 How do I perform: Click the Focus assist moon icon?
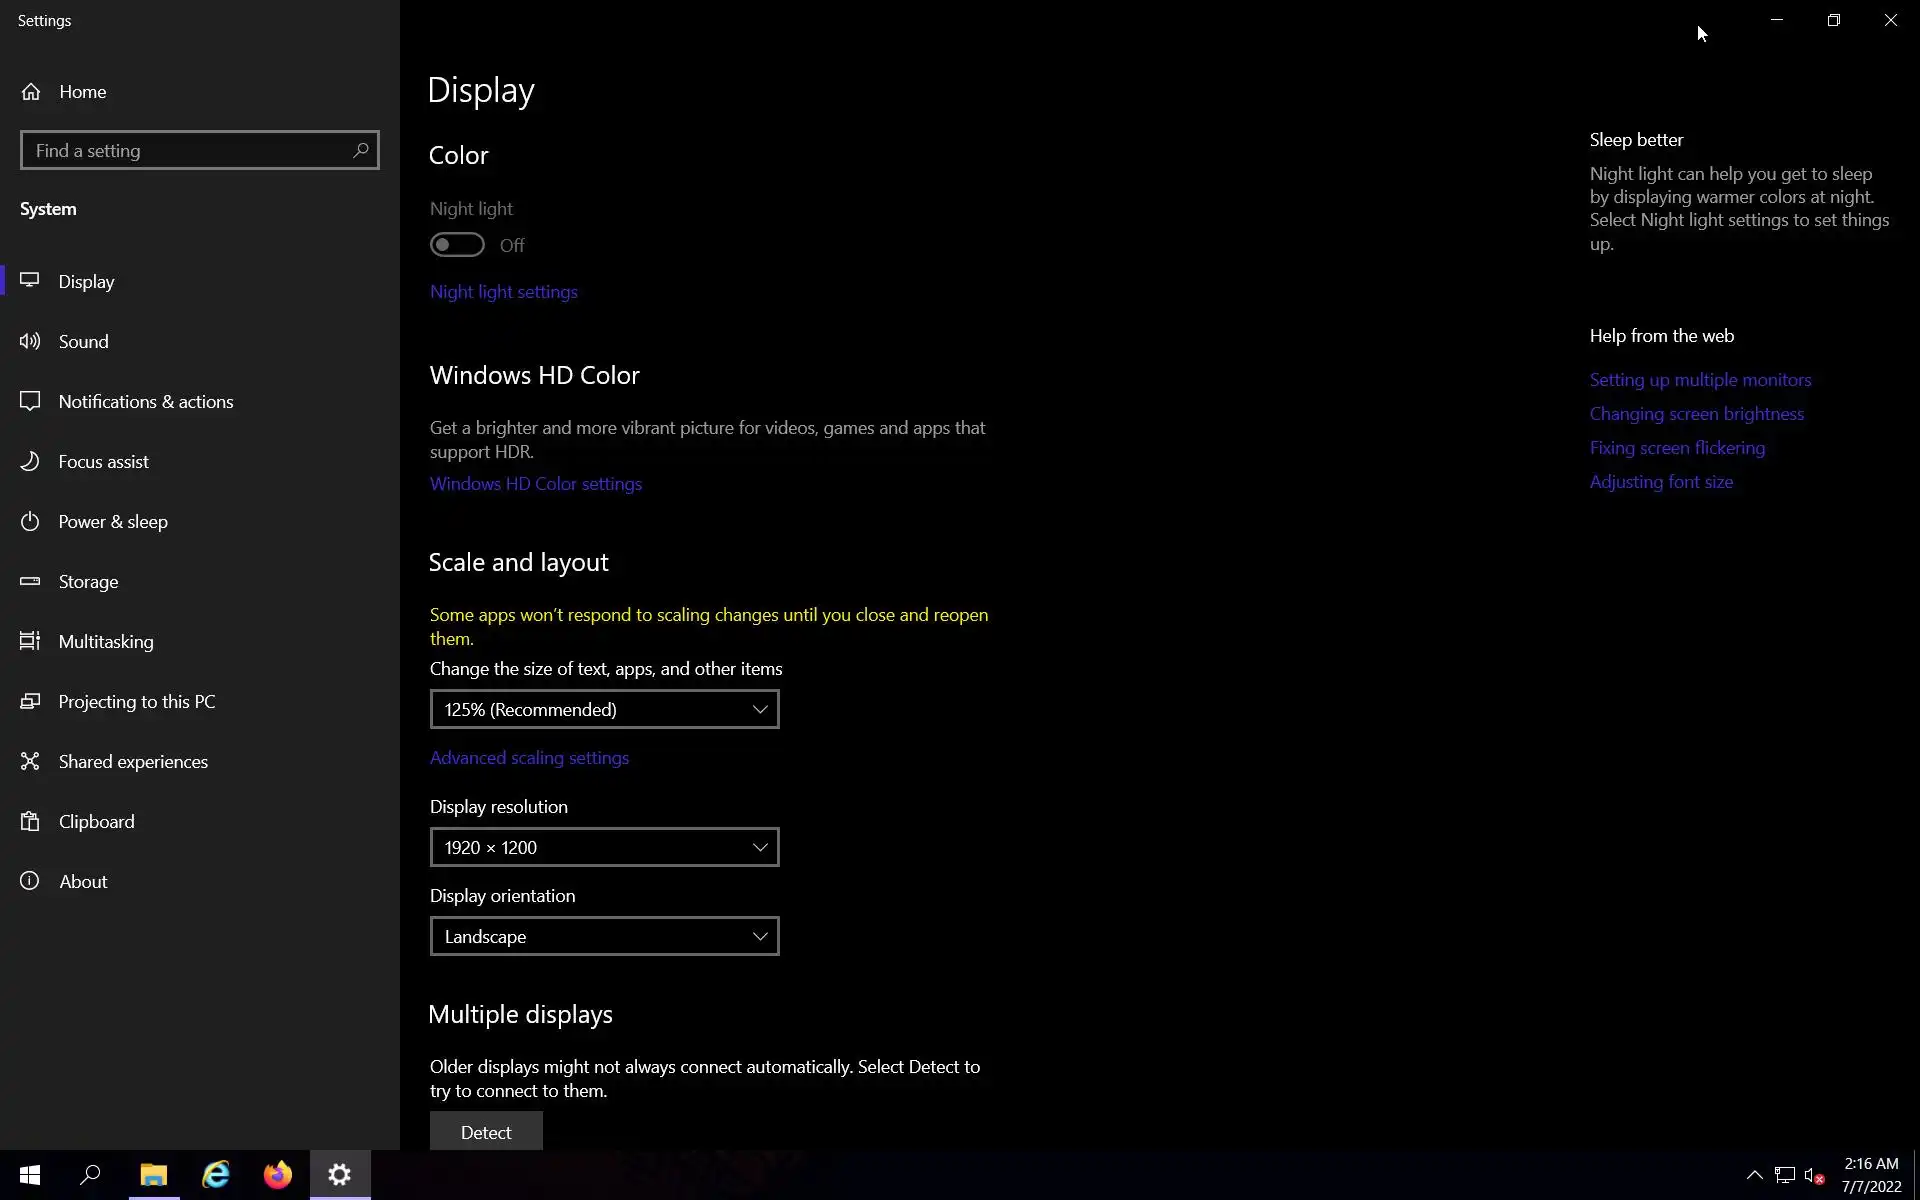tap(30, 461)
